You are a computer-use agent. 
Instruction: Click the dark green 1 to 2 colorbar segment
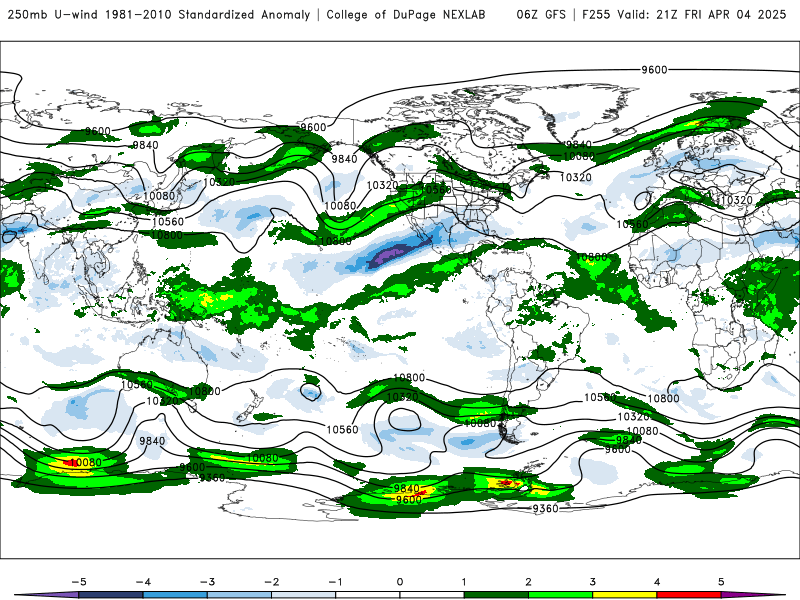[x=496, y=595]
